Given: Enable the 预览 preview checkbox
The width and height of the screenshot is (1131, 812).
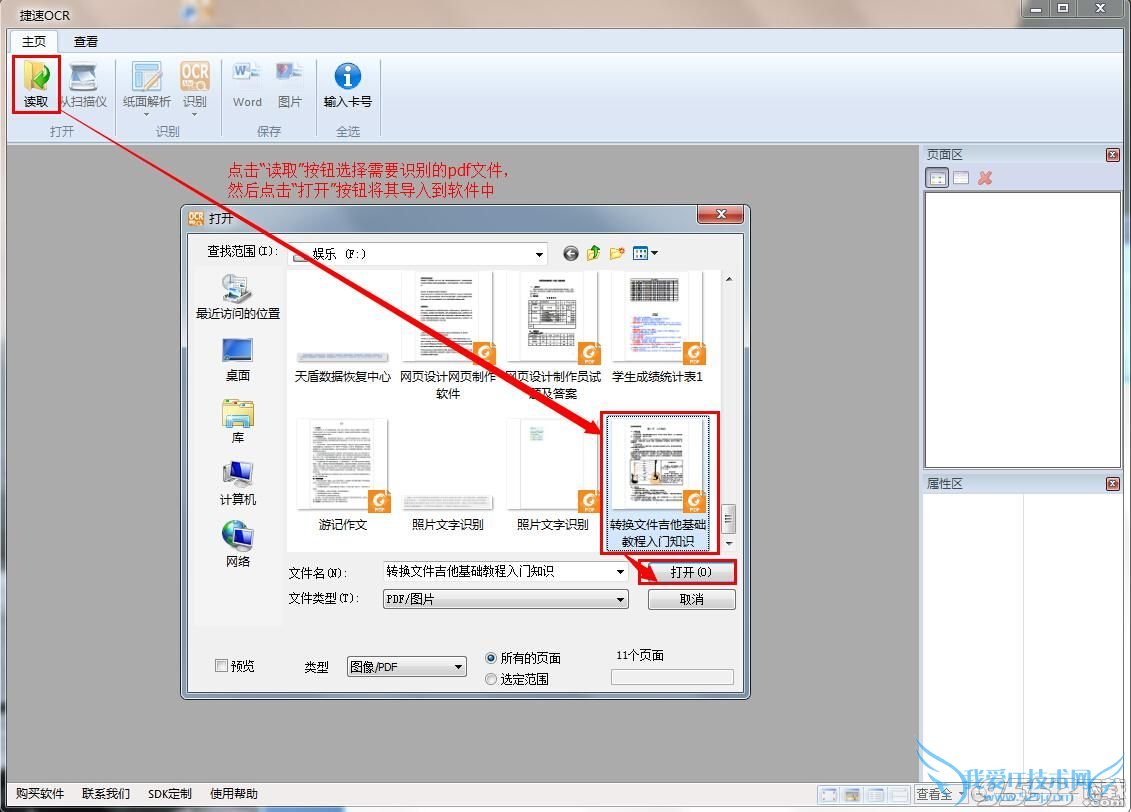Looking at the screenshot, I should (x=221, y=666).
